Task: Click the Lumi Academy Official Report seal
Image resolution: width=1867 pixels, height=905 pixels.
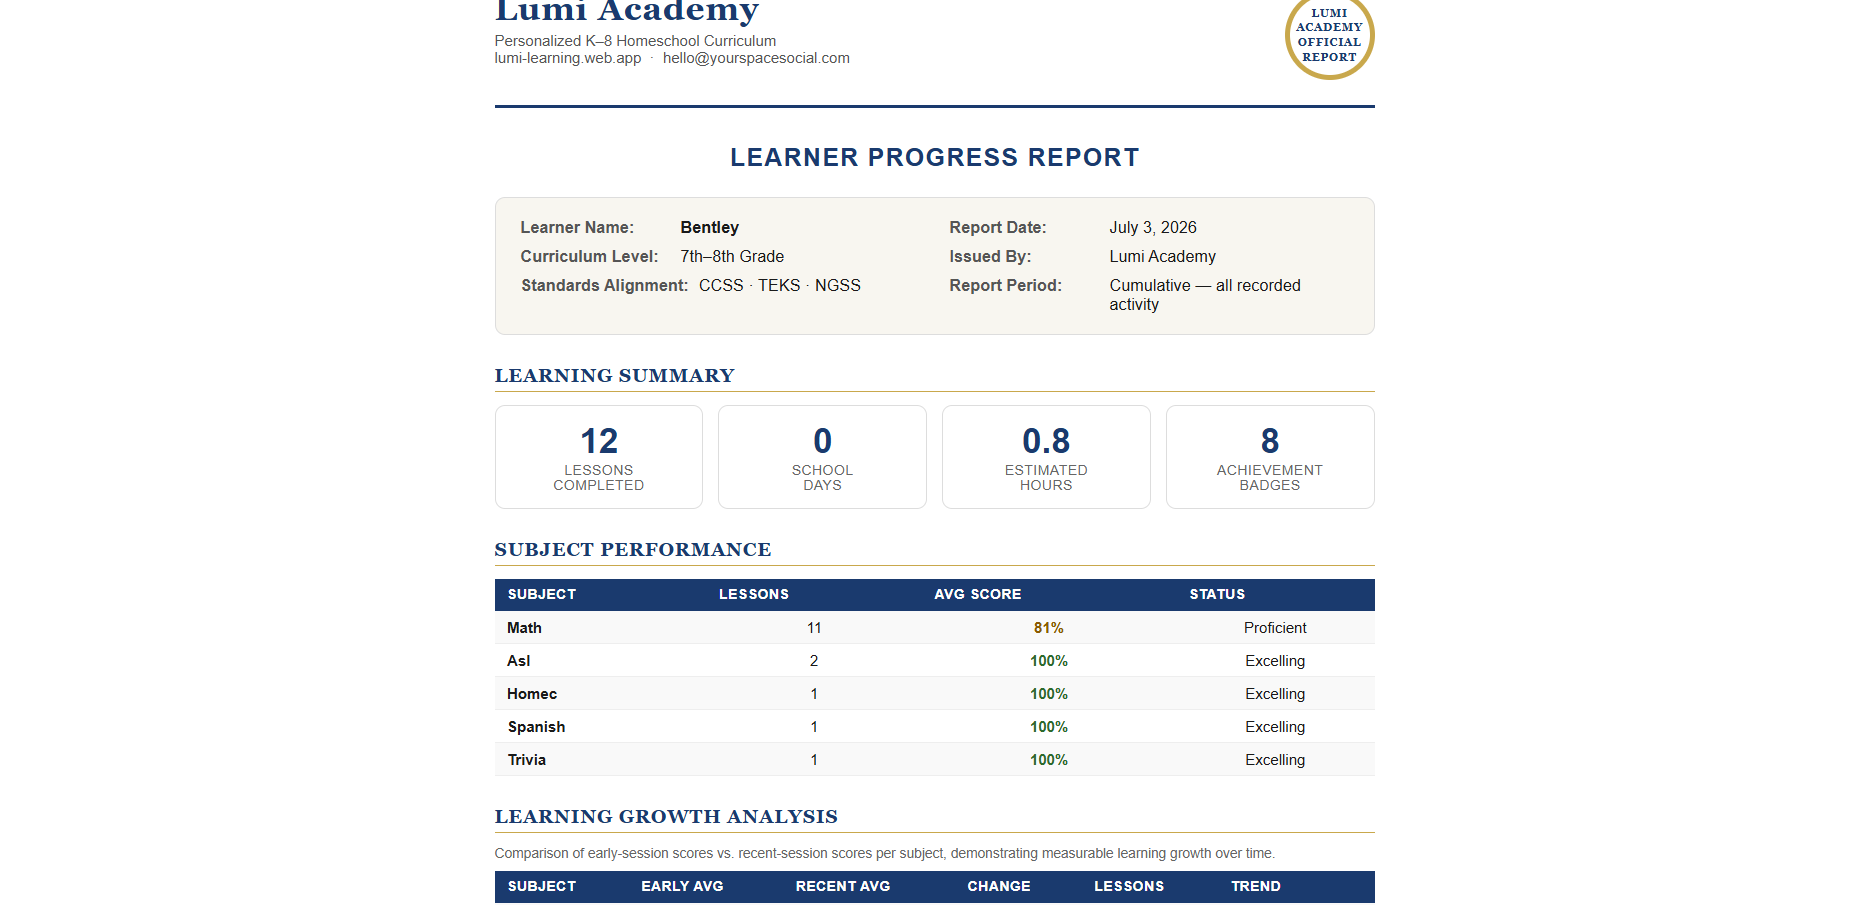Action: pos(1329,35)
